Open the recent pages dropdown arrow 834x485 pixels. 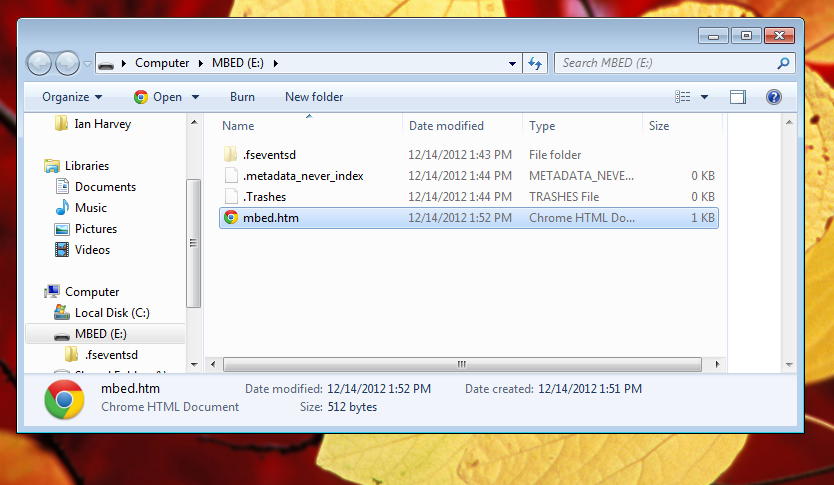click(x=88, y=64)
